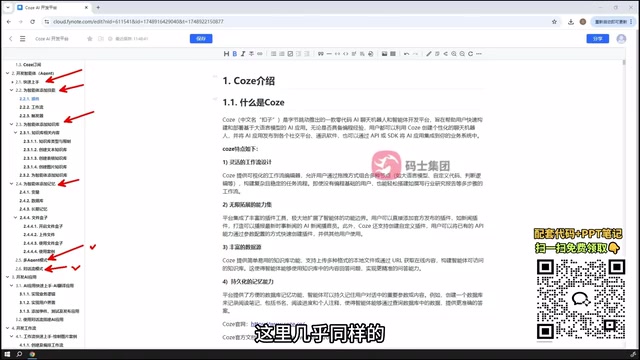
Task: Reload the page in the browser
Action: coord(33,22)
